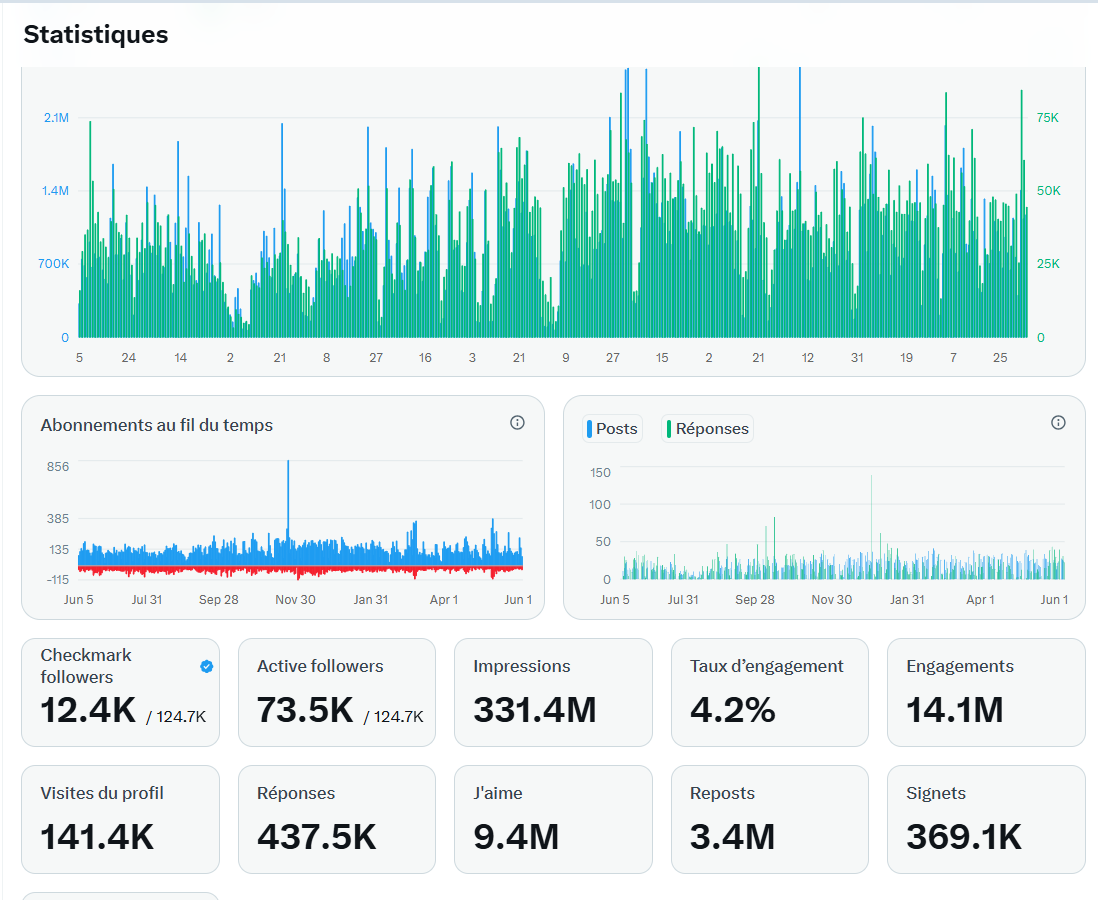This screenshot has width=1098, height=900.
Task: Click the 14.1M engagements value
Action: click(x=954, y=709)
